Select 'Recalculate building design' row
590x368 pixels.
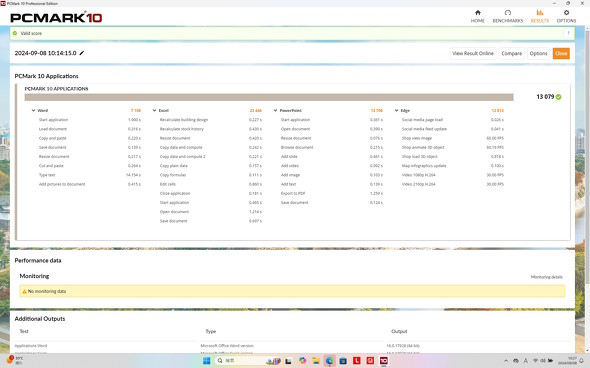point(211,120)
